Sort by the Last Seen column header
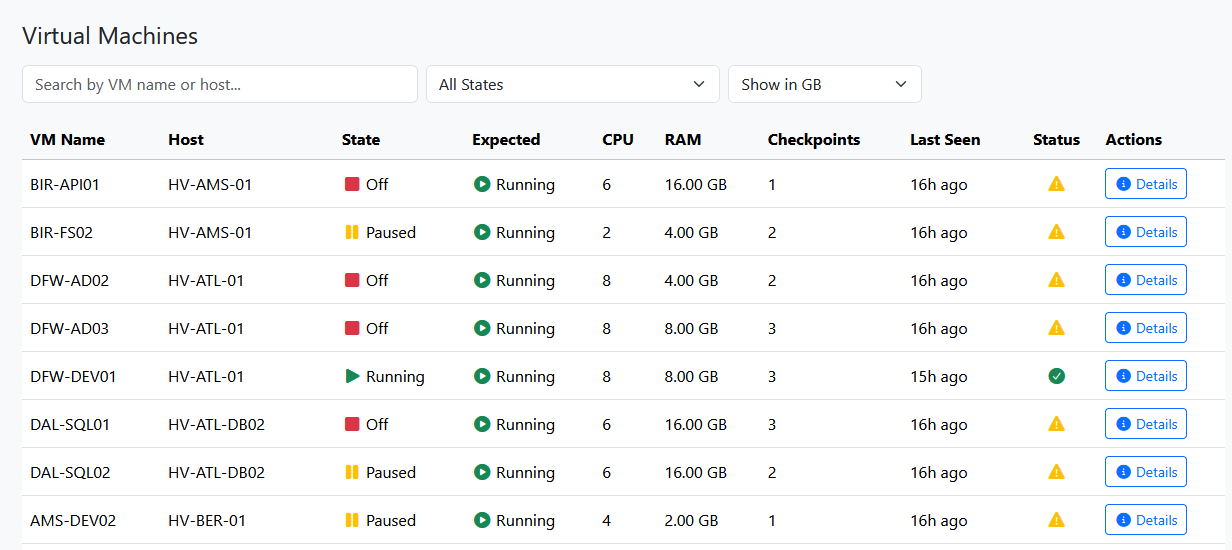1232x550 pixels. click(944, 140)
